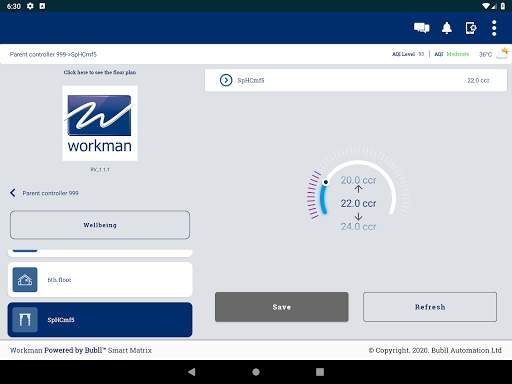
Task: Open notifications bell
Action: click(447, 28)
